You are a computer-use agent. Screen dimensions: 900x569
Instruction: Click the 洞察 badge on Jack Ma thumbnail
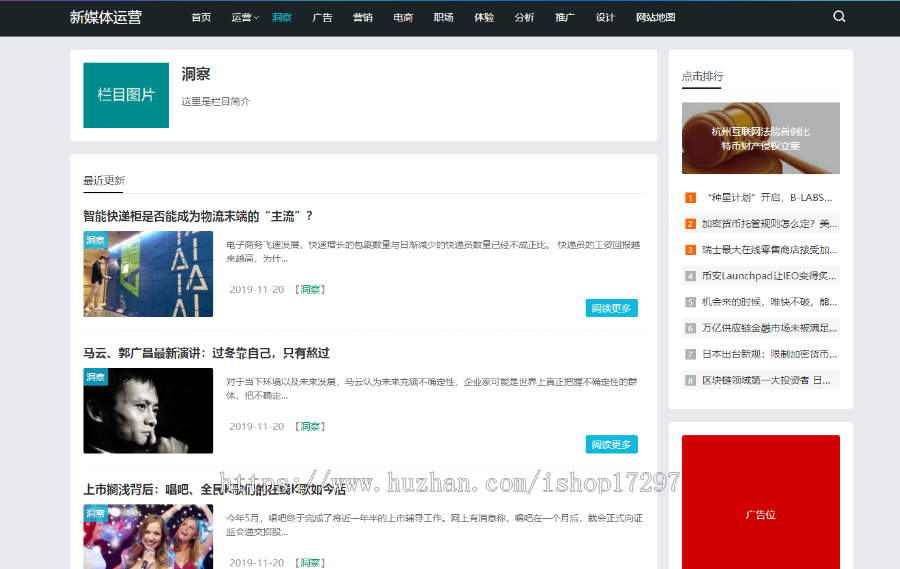[96, 377]
